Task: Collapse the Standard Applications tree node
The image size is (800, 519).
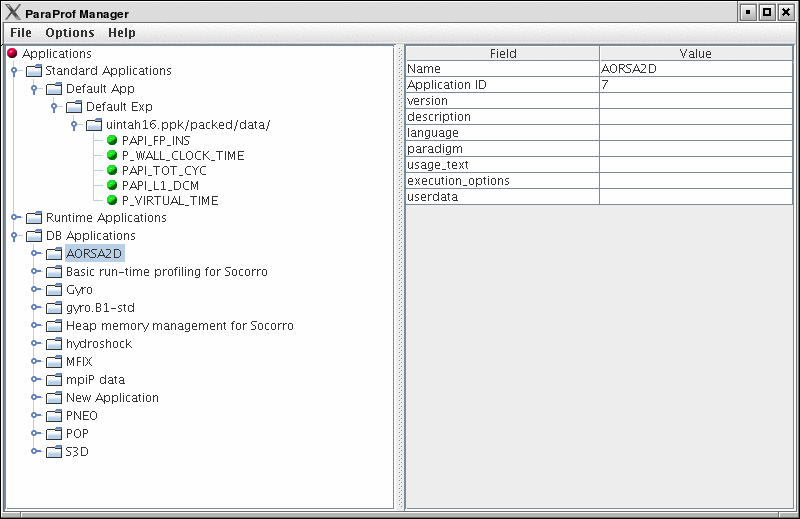Action: click(15, 71)
